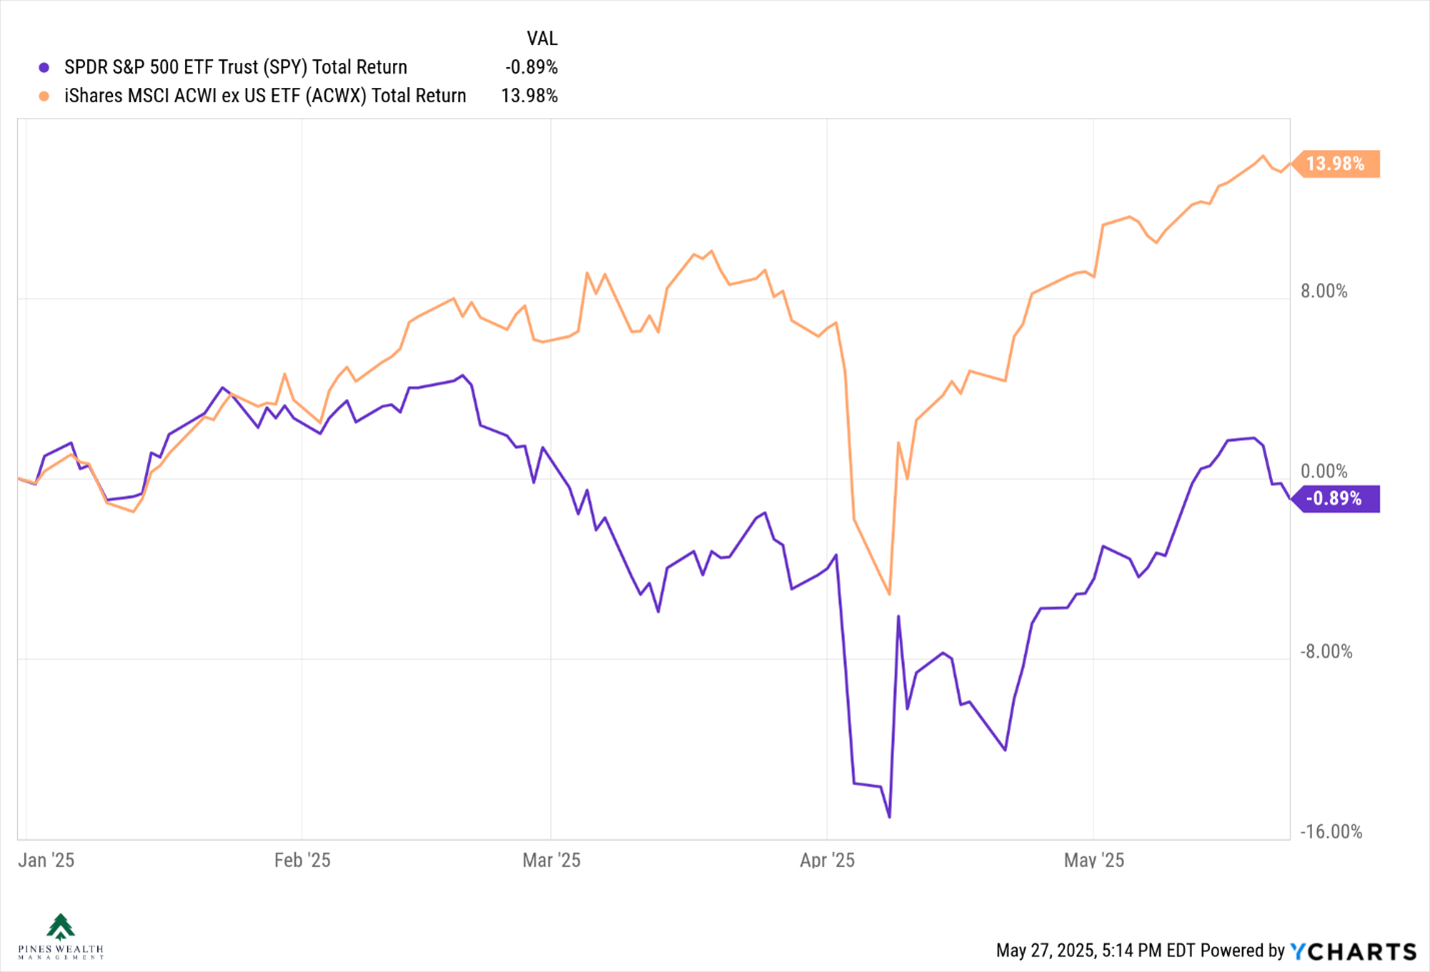1430x972 pixels.
Task: Click the purple -0.89% end-of-line flag
Action: pos(1336,498)
